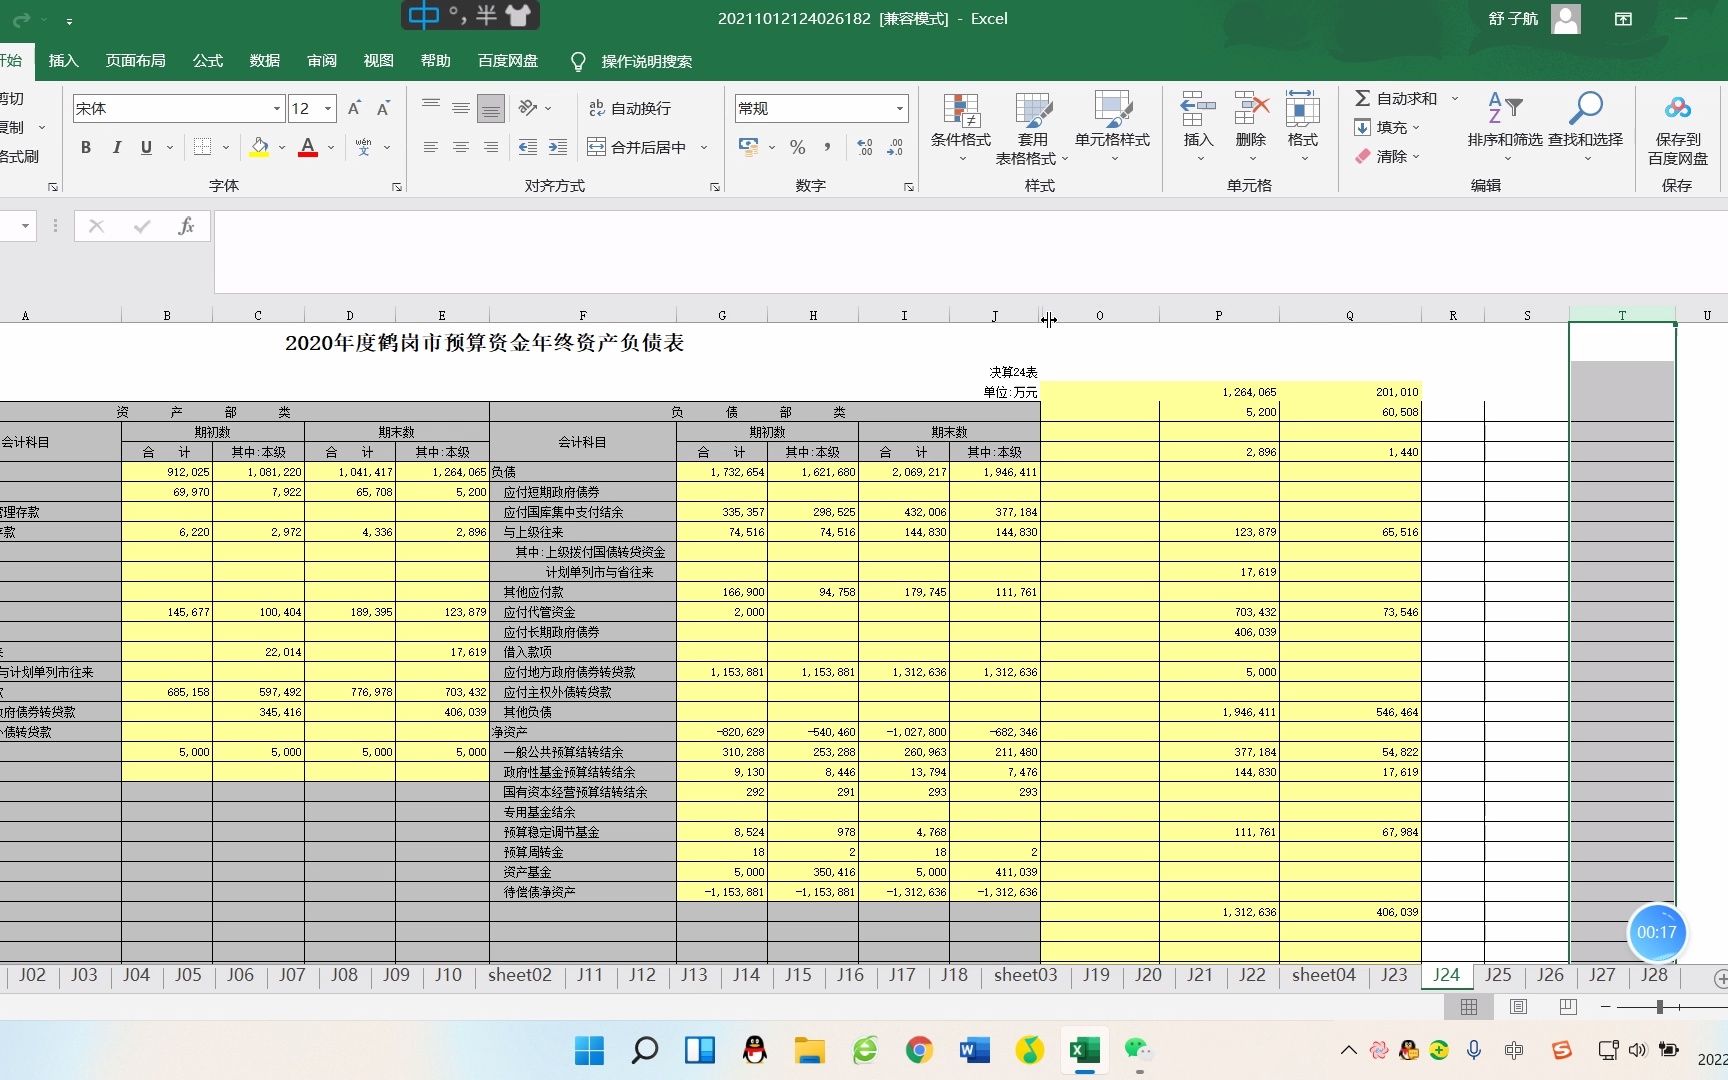Enable Wrap Text (自动换行)
1728x1080 pixels.
click(x=630, y=108)
